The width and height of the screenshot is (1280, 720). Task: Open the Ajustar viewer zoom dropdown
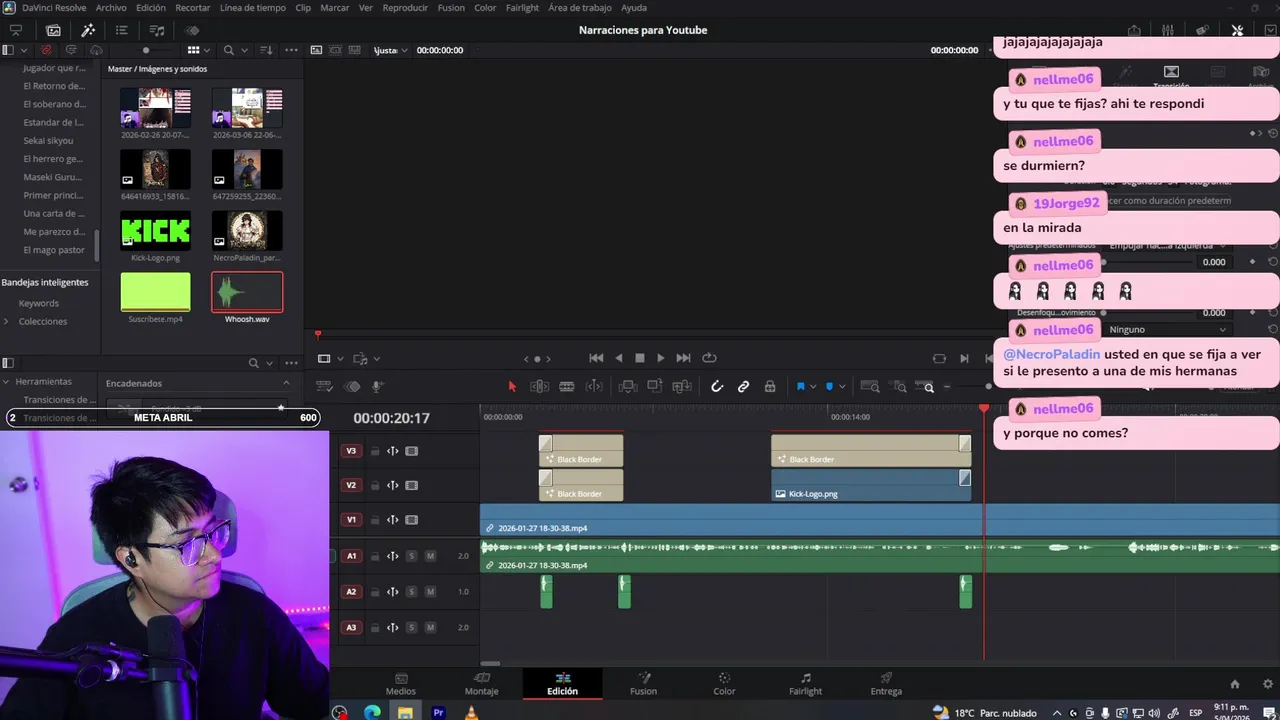click(391, 50)
